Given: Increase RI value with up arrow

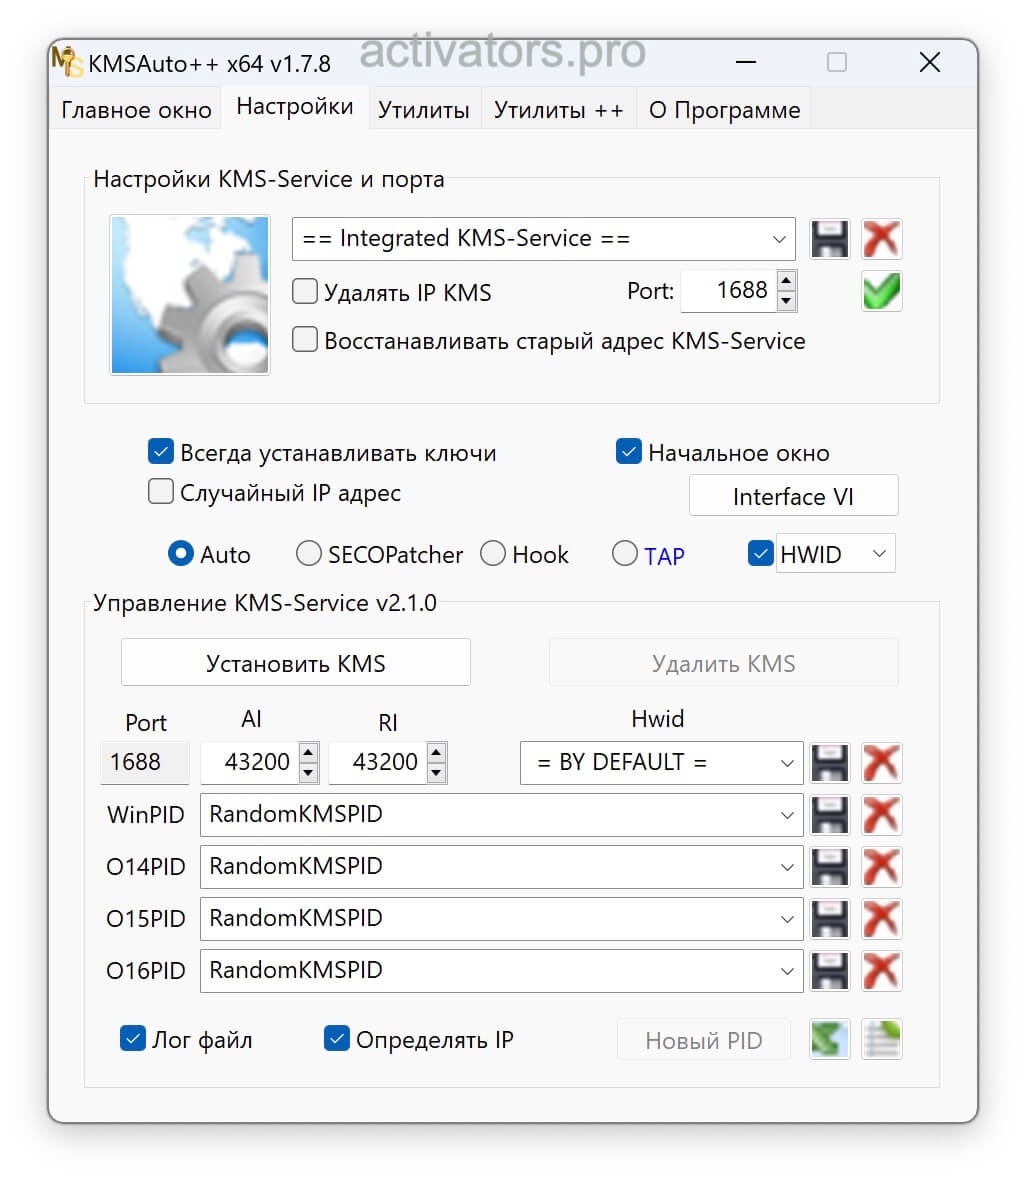Looking at the screenshot, I should click(x=436, y=753).
